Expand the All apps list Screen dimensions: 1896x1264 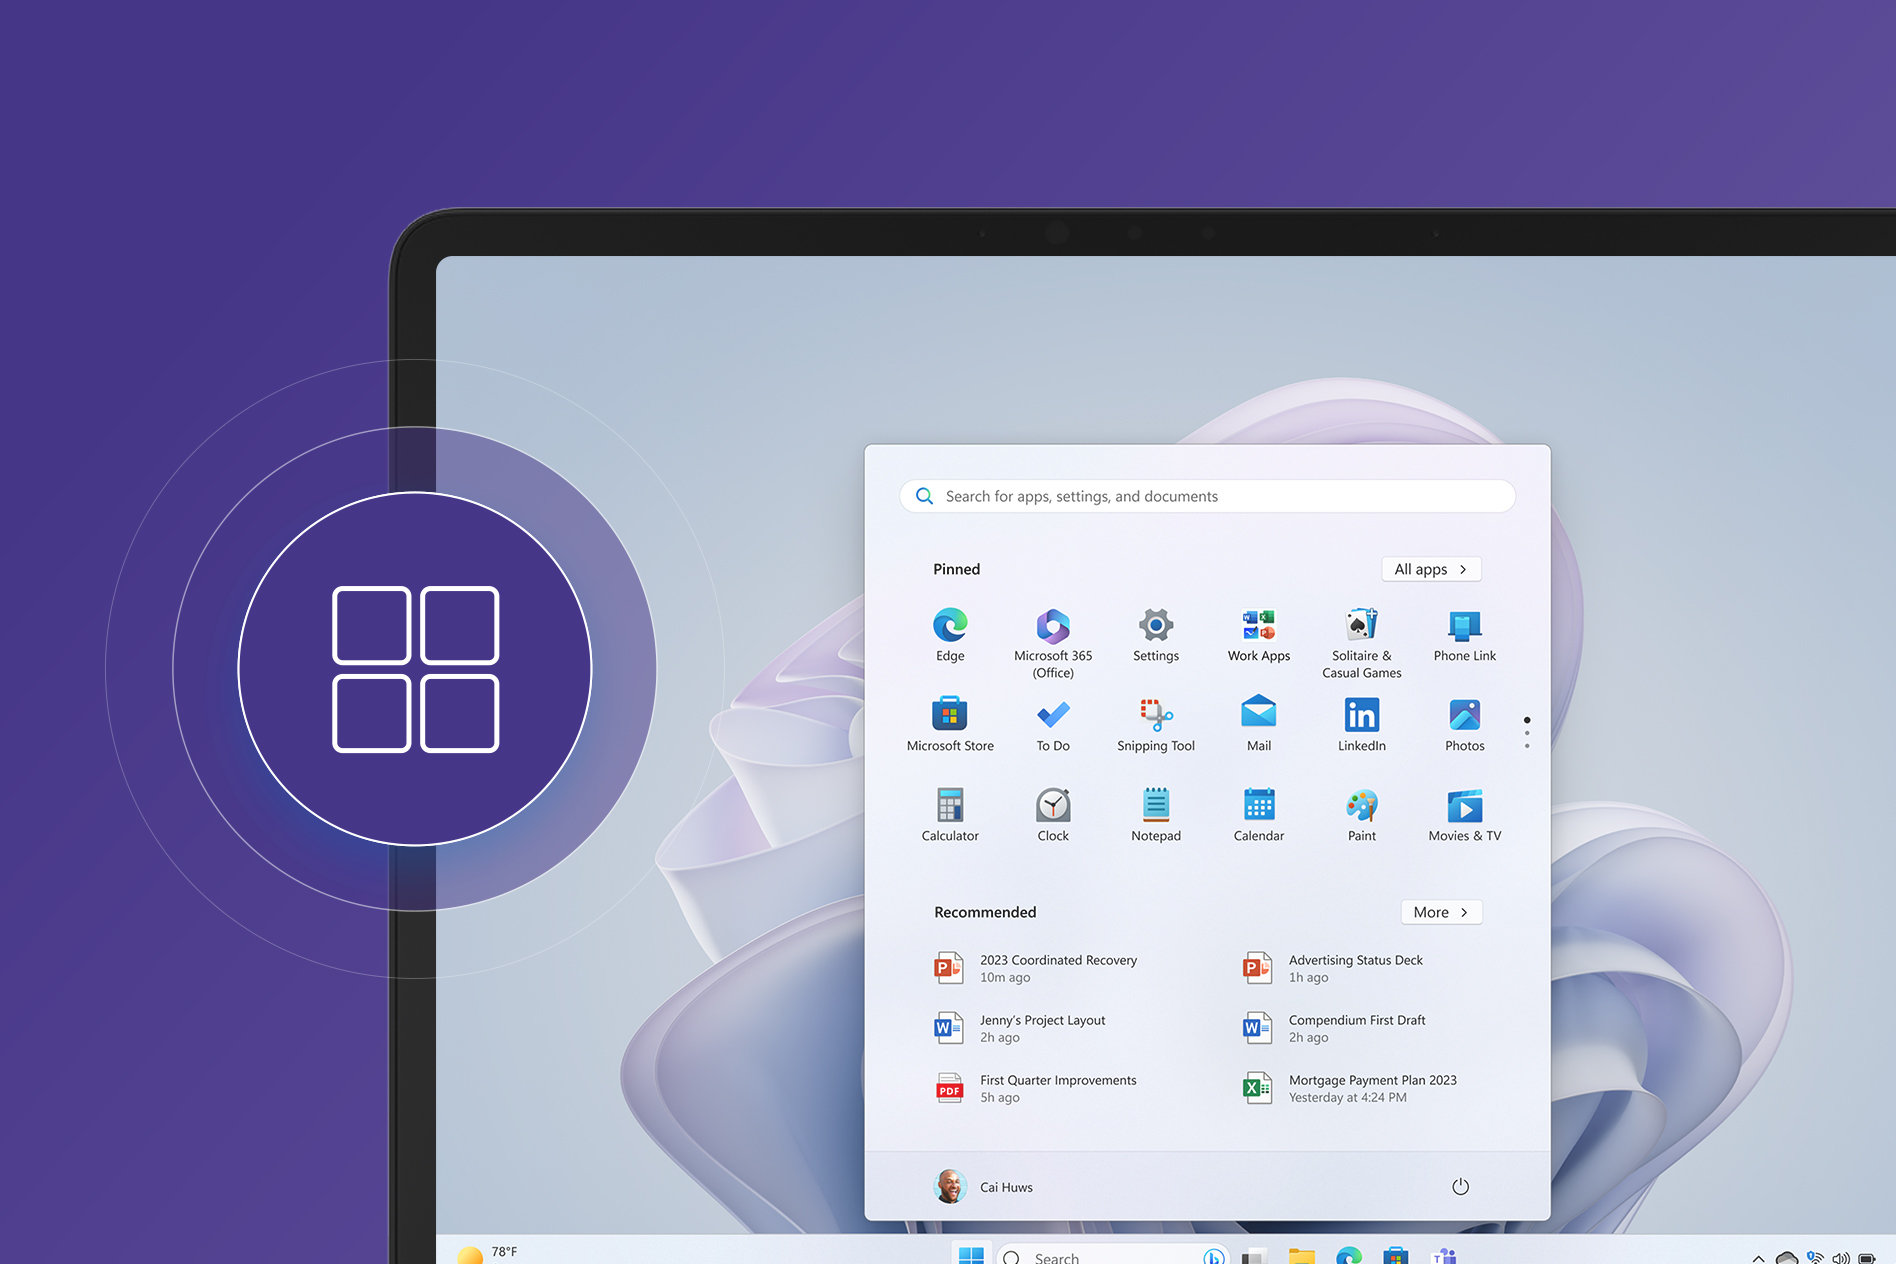click(x=1430, y=568)
